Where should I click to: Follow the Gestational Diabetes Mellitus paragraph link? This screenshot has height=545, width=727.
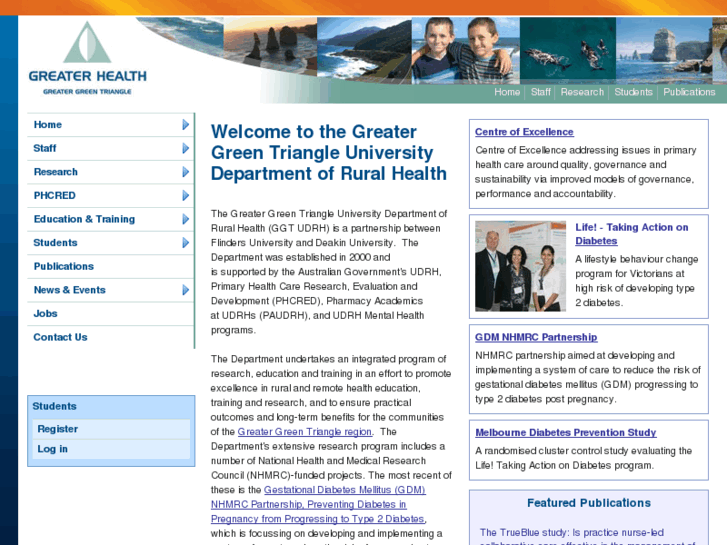(318, 504)
